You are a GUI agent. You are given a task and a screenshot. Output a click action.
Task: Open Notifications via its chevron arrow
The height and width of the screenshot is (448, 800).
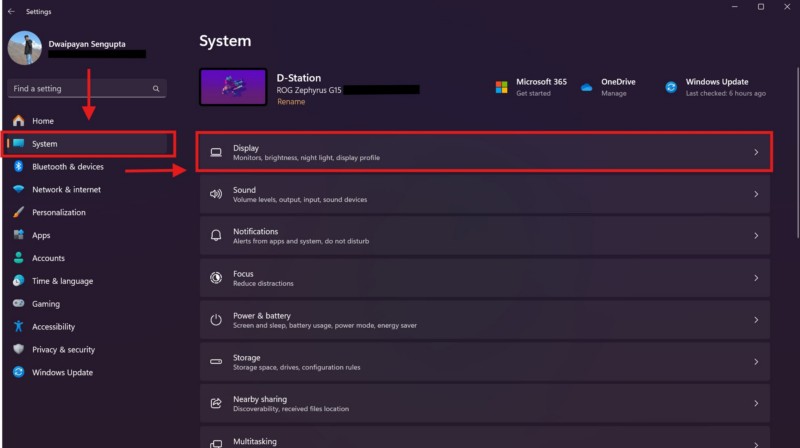click(x=756, y=236)
